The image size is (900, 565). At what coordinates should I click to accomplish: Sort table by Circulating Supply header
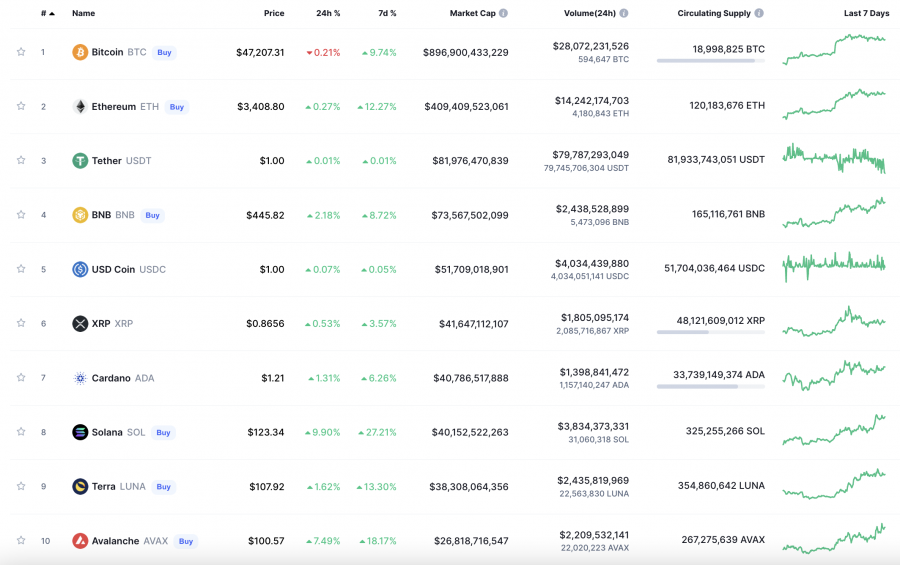pos(714,13)
